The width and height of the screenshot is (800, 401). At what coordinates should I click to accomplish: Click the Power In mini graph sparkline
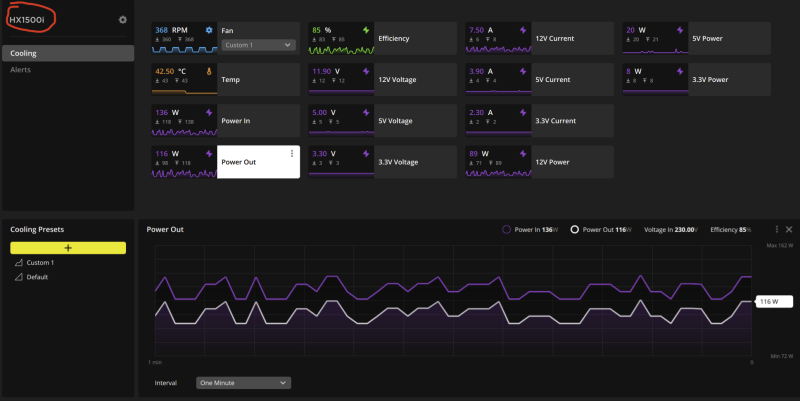pyautogui.click(x=184, y=132)
